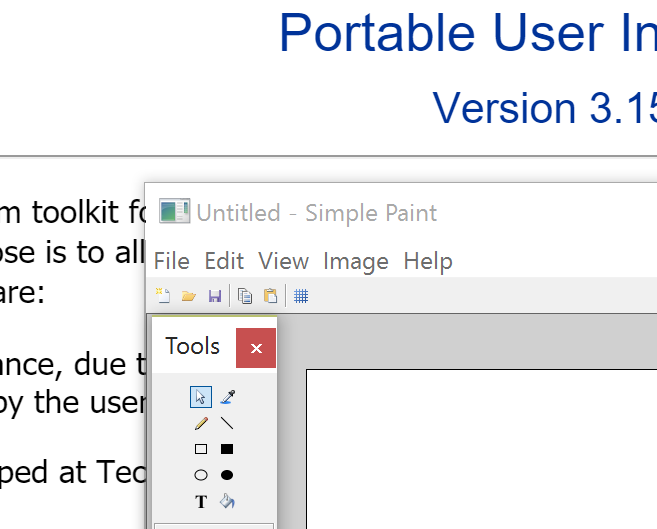Click the Copy toolbar icon
Screen dimensions: 657x529
245,296
